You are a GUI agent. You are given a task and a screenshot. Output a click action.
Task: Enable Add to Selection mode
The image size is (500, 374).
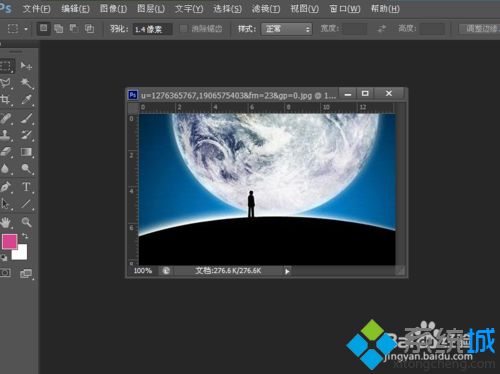tap(58, 29)
